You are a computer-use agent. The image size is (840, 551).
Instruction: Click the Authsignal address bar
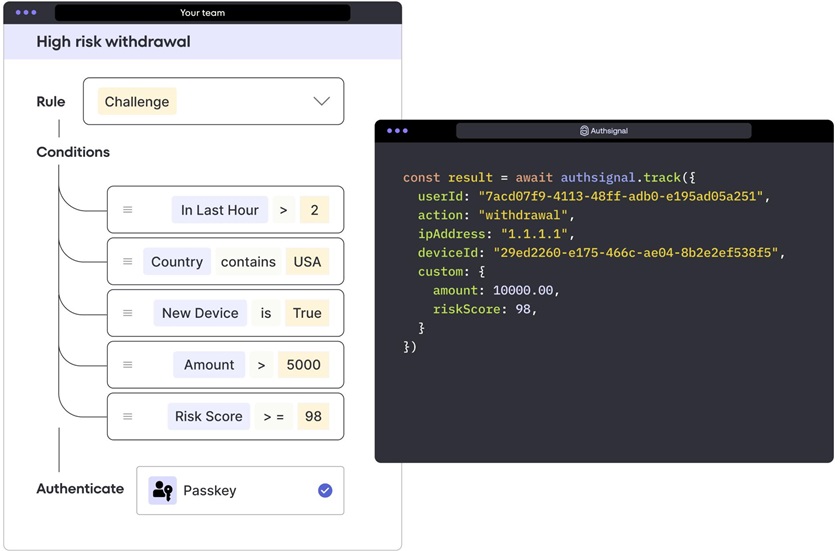click(x=604, y=131)
